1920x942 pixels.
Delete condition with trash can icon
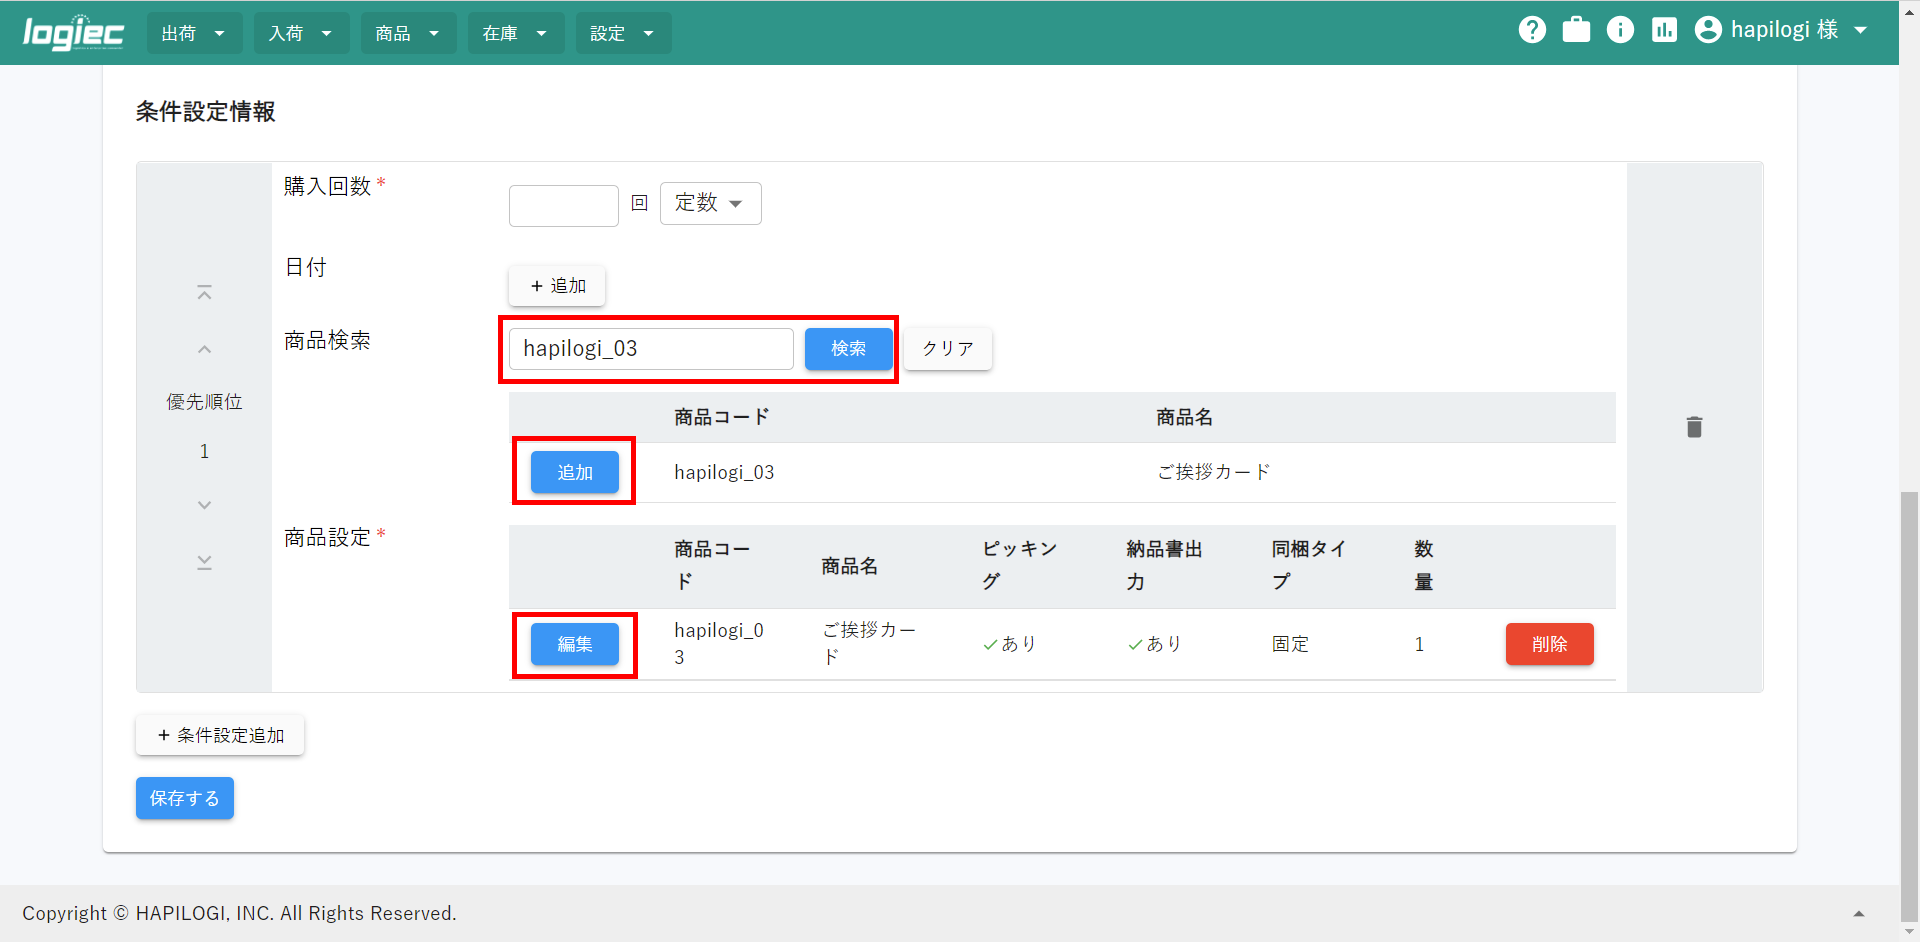click(x=1694, y=427)
